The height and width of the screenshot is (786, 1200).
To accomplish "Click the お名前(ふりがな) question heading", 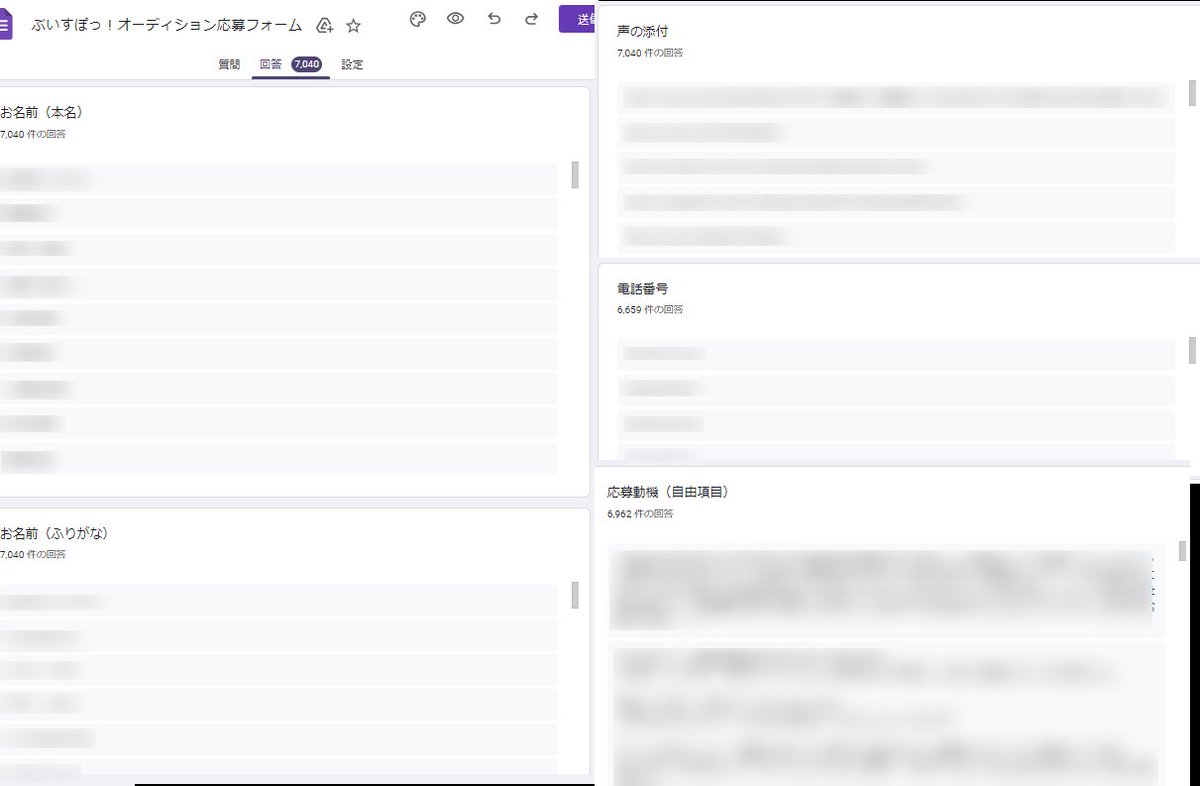I will 54,533.
